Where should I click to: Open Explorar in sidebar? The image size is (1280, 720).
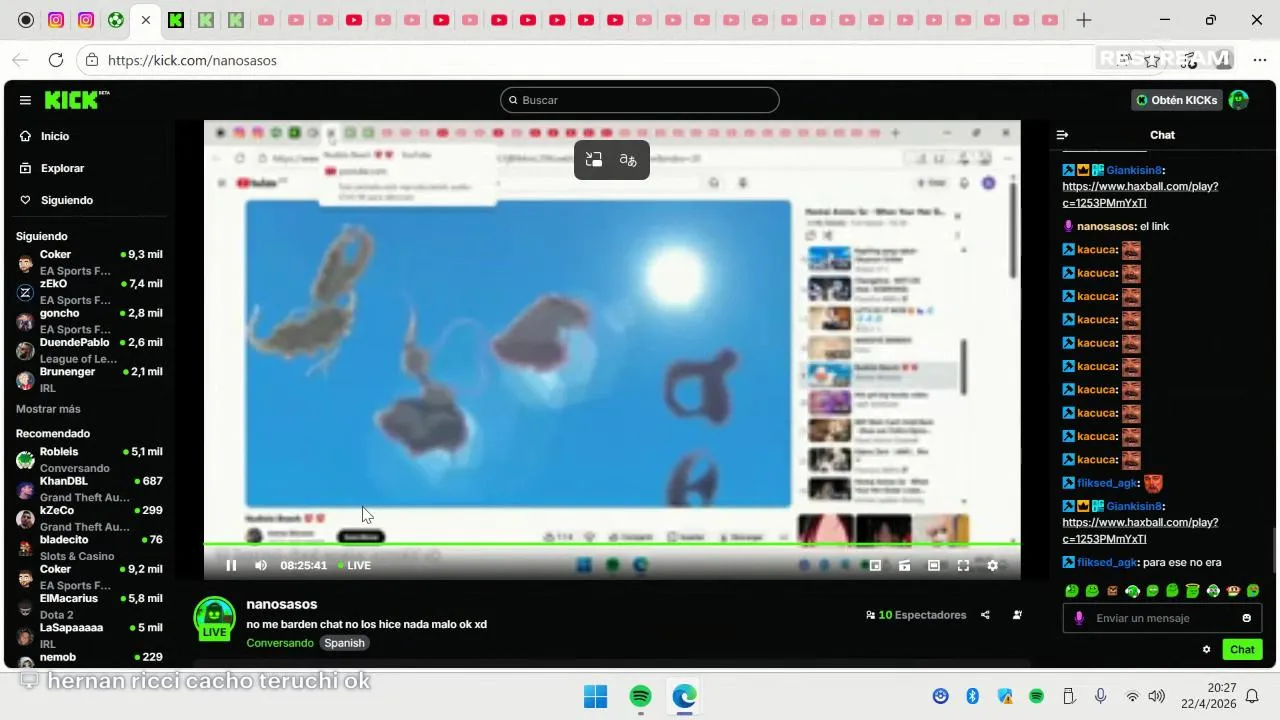pyautogui.click(x=61, y=168)
